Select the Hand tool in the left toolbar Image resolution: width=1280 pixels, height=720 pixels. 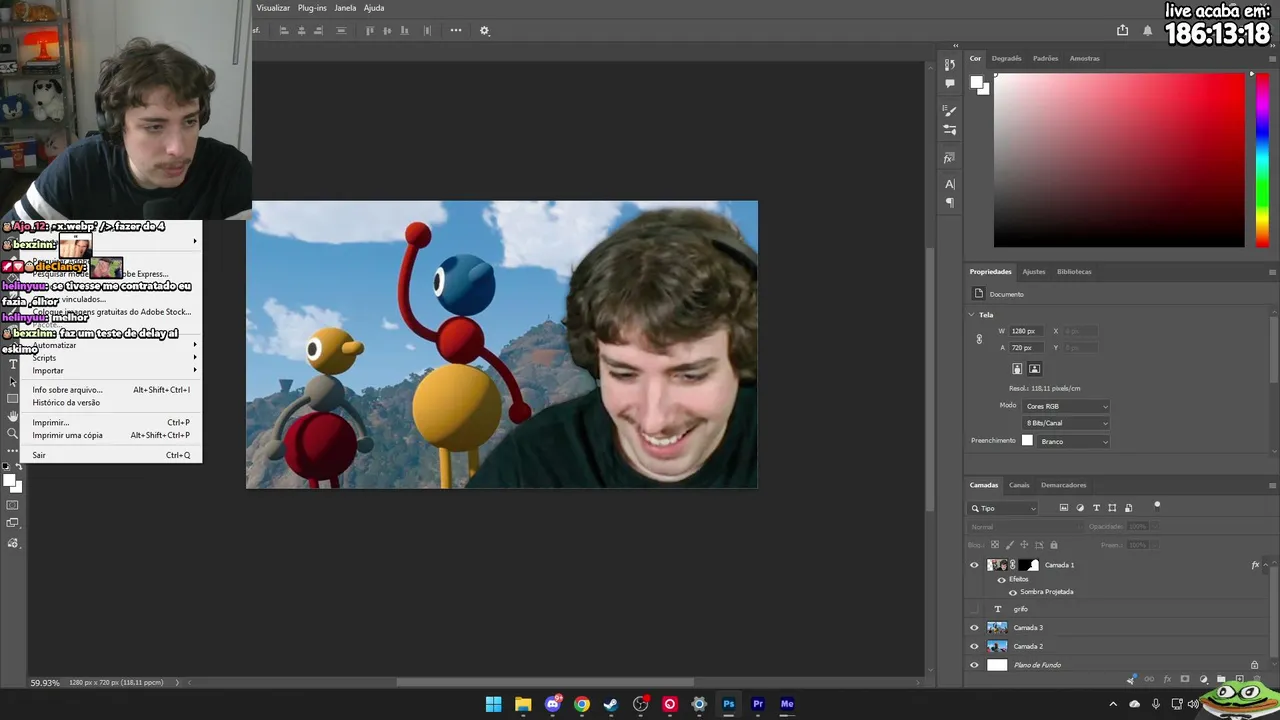(x=13, y=416)
